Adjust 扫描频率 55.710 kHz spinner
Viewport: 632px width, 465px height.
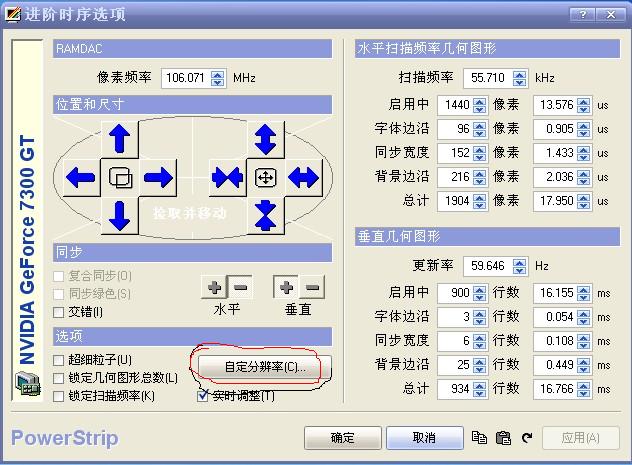coord(520,78)
